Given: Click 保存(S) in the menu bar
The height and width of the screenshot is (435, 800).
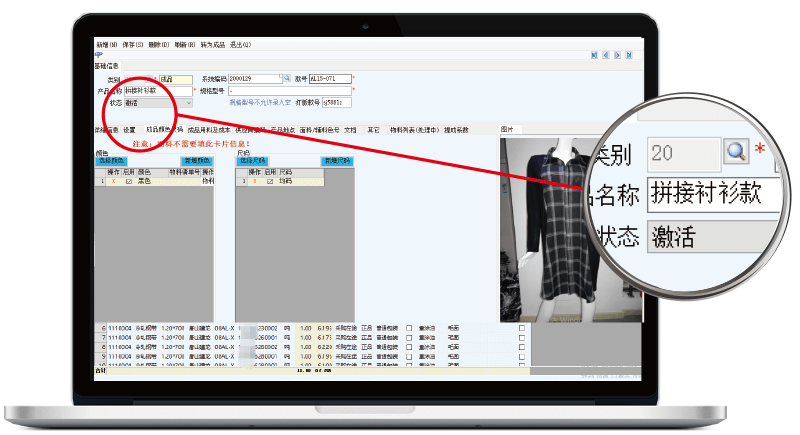Looking at the screenshot, I should point(133,45).
